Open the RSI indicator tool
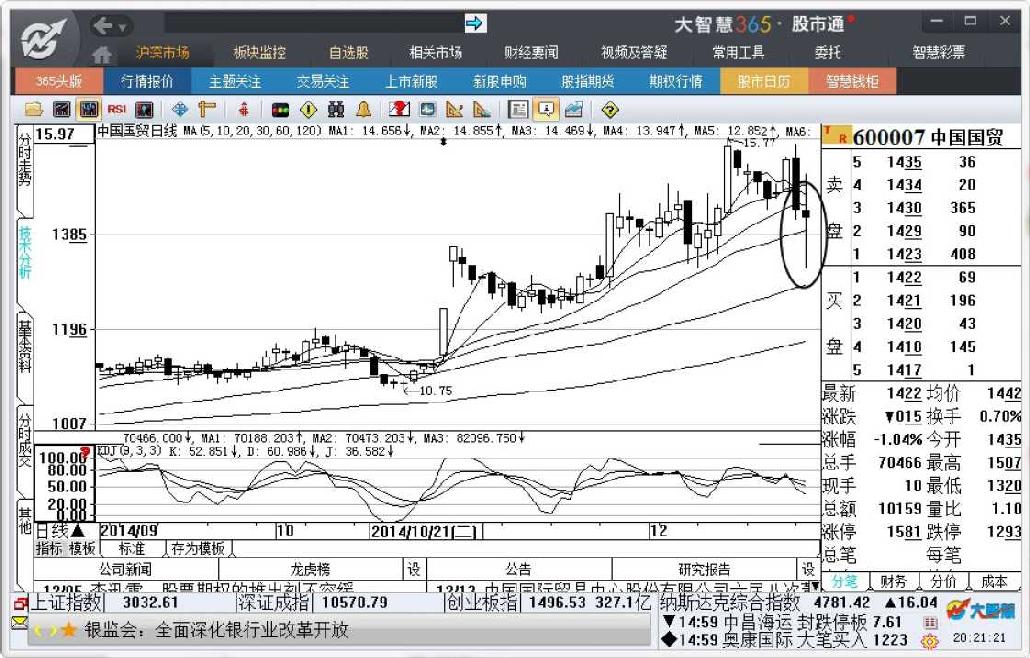 117,109
